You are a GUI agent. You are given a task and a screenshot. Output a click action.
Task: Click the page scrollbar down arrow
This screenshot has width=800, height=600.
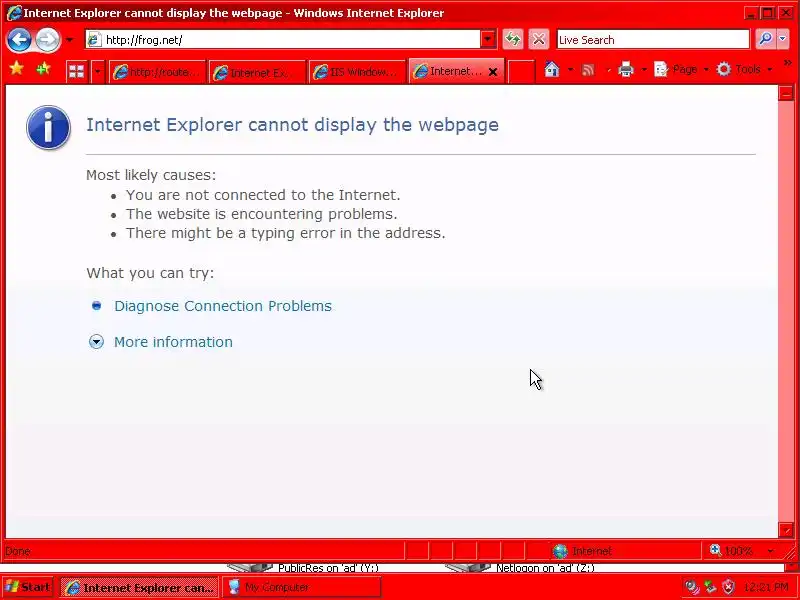click(x=786, y=530)
